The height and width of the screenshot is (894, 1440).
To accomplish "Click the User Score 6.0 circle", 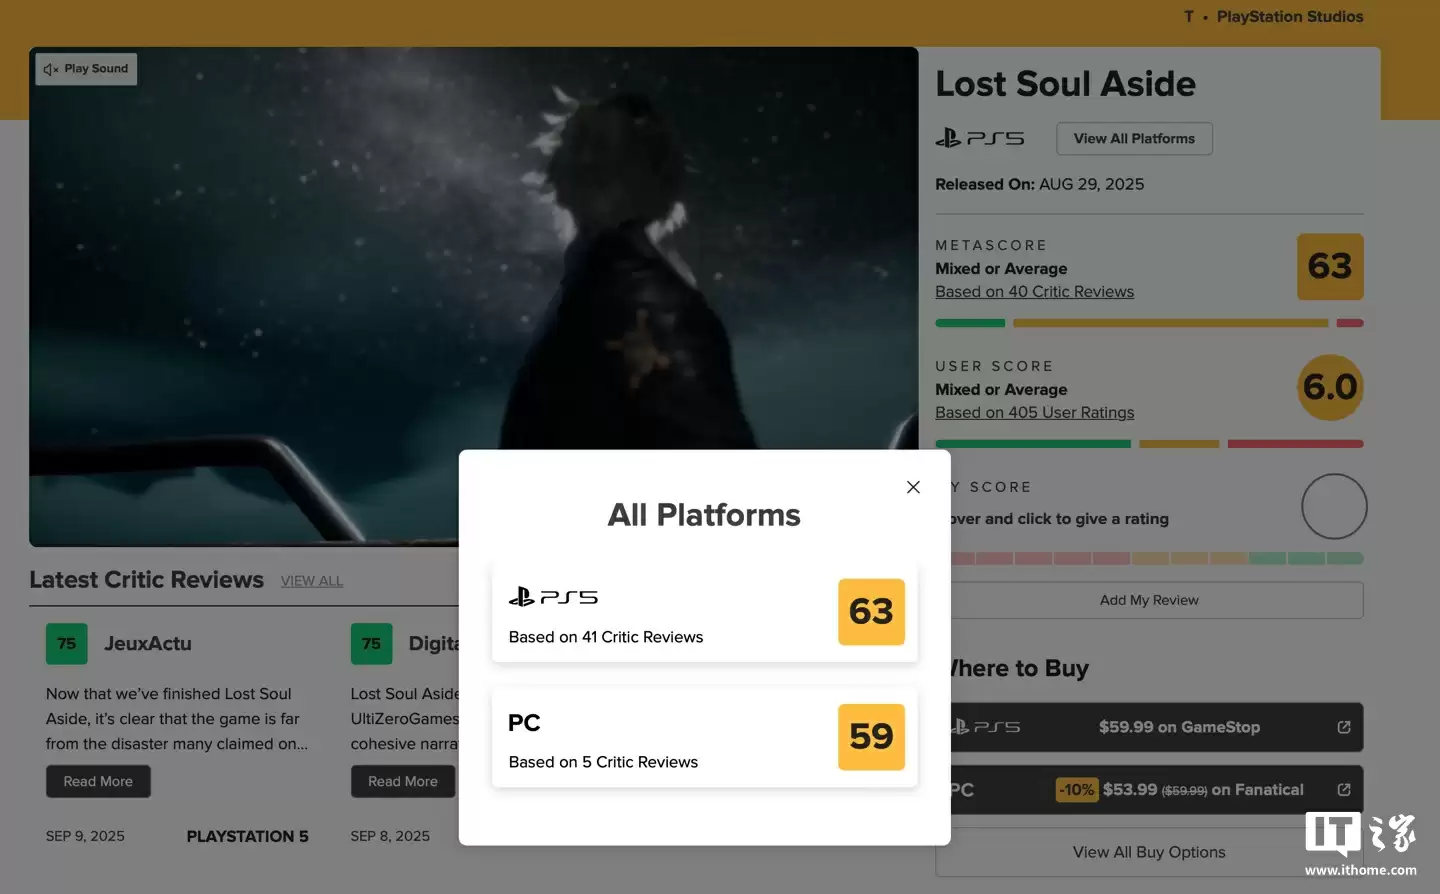I will (x=1329, y=388).
